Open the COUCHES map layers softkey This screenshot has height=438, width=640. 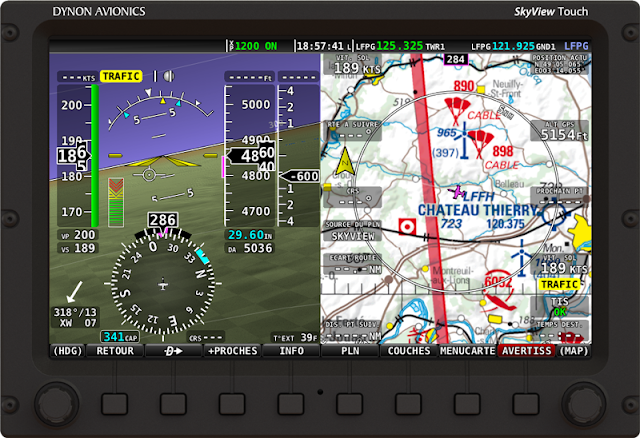tap(409, 351)
